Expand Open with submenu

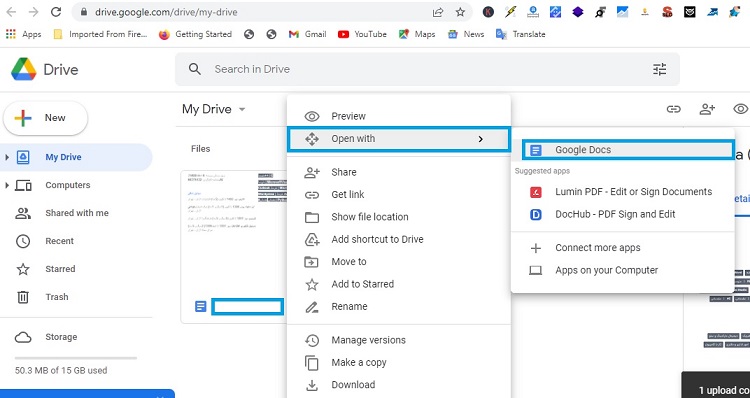click(x=399, y=139)
